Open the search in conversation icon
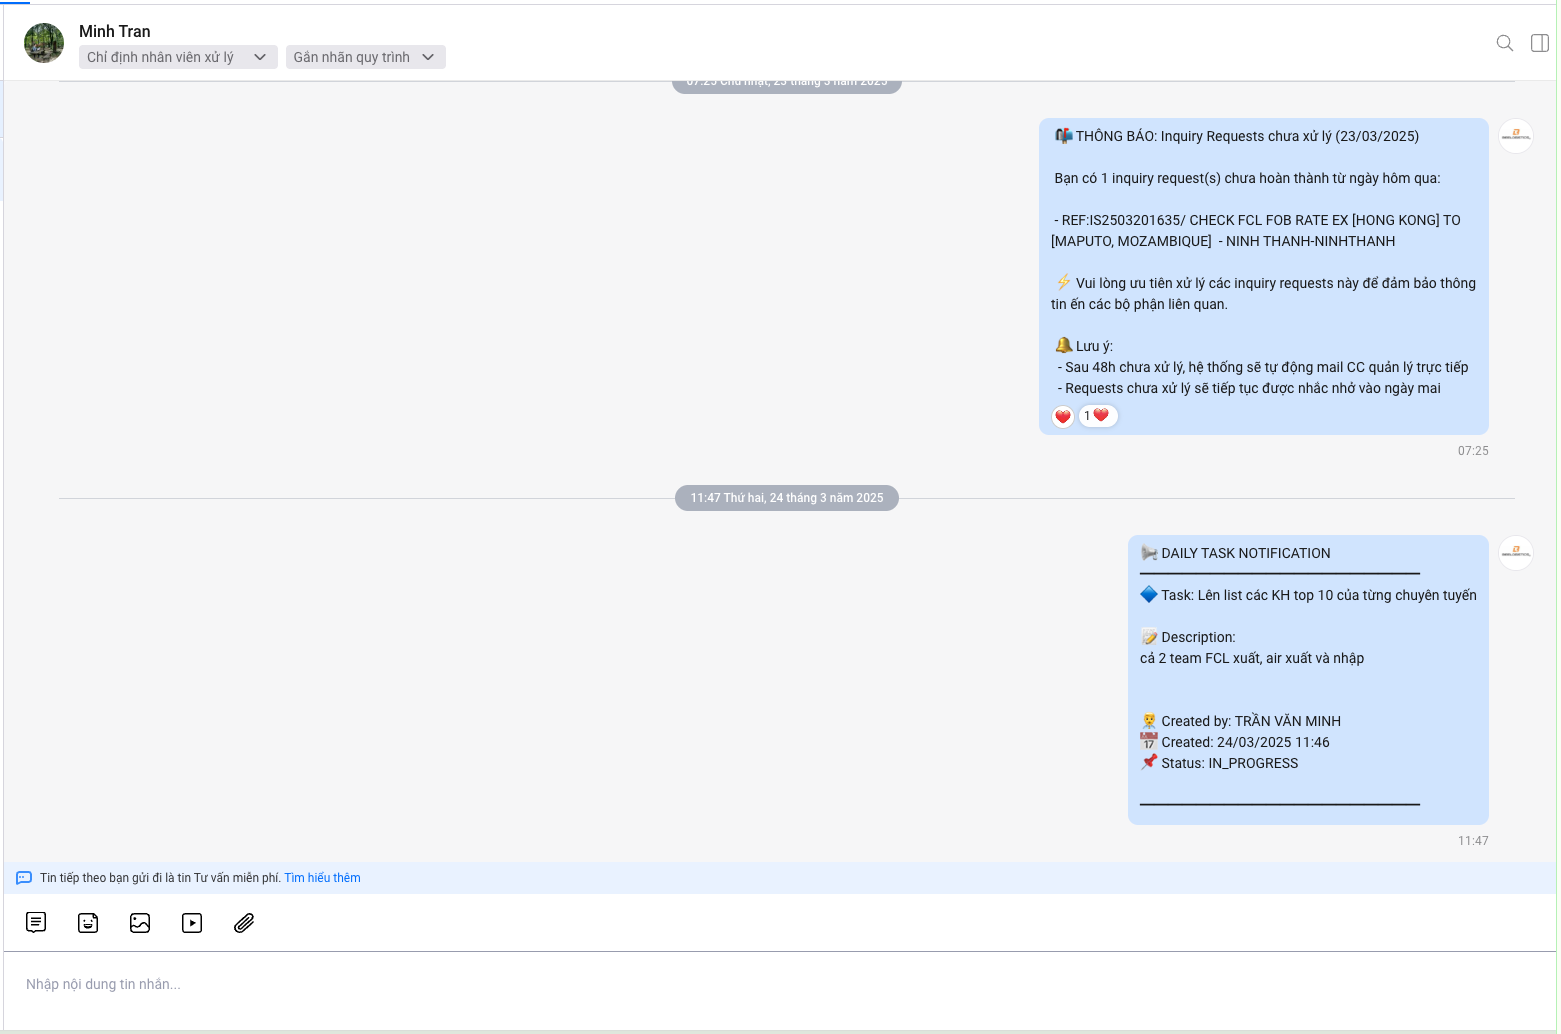 pyautogui.click(x=1504, y=43)
